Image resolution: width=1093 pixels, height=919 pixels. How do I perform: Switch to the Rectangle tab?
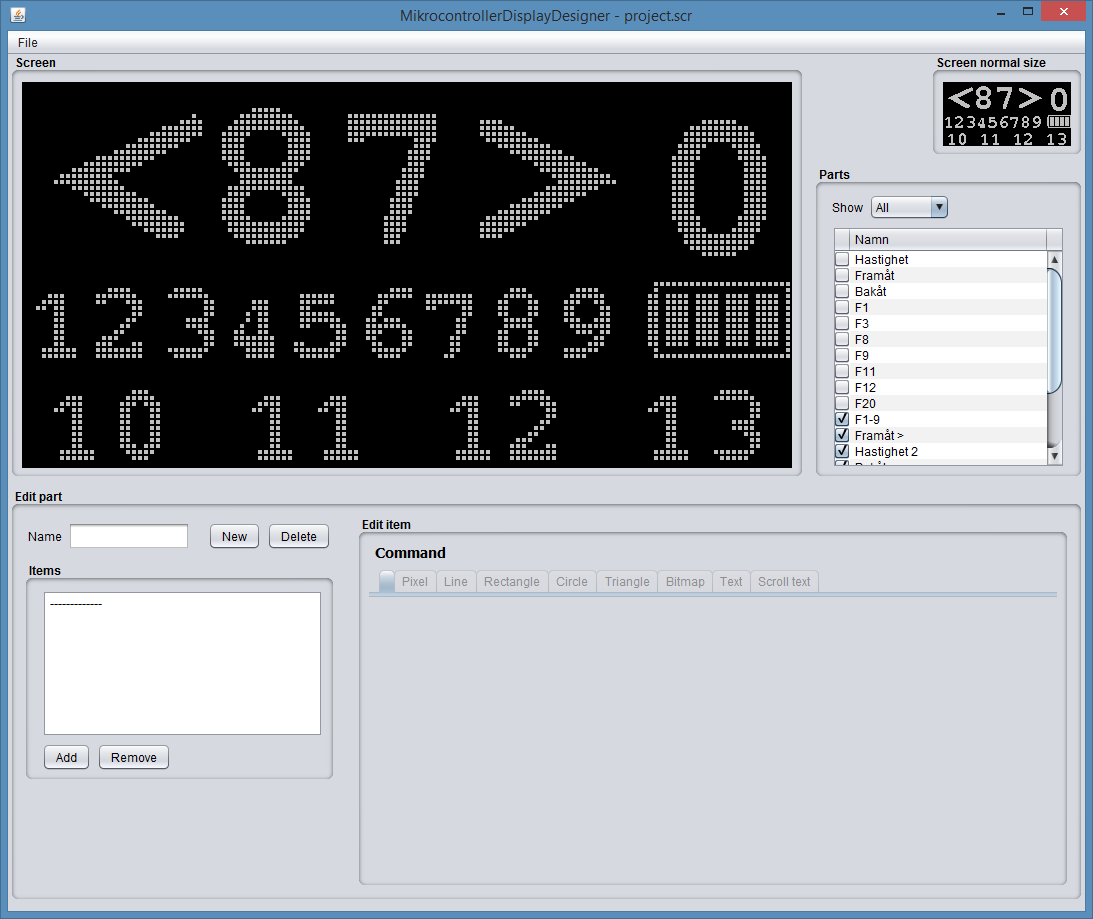[512, 582]
